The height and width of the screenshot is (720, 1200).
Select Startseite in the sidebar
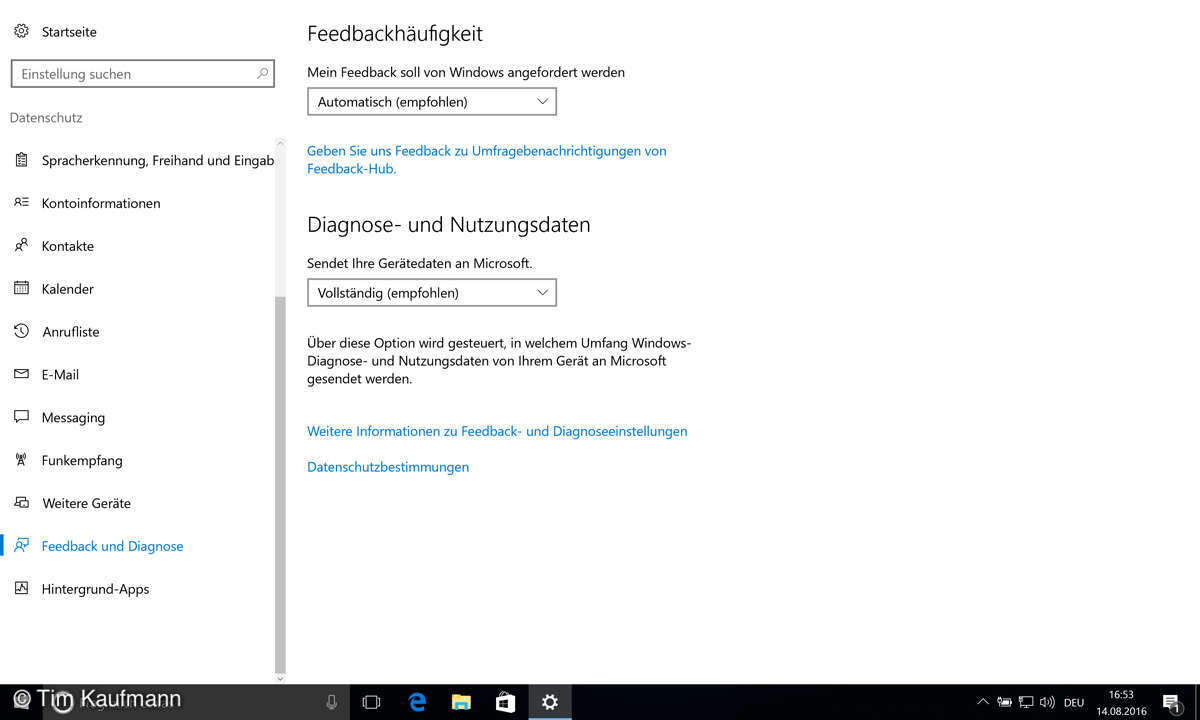69,32
